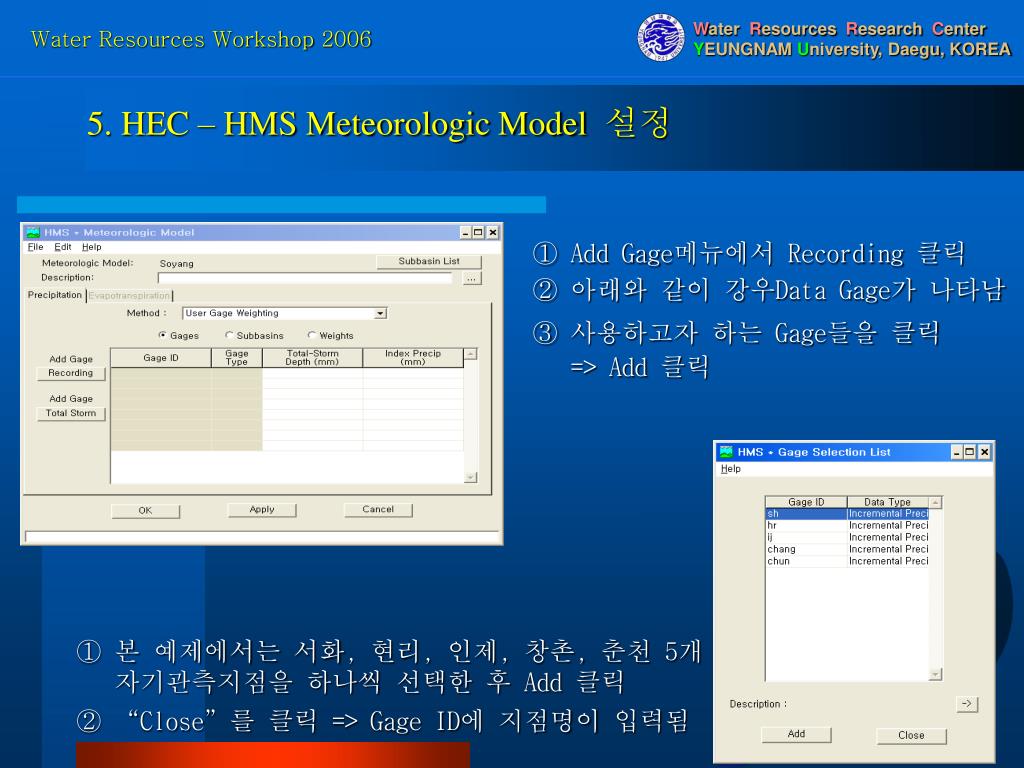Click the Total-Storm Depth (mm) column header
This screenshot has height=768, width=1024.
click(312, 358)
